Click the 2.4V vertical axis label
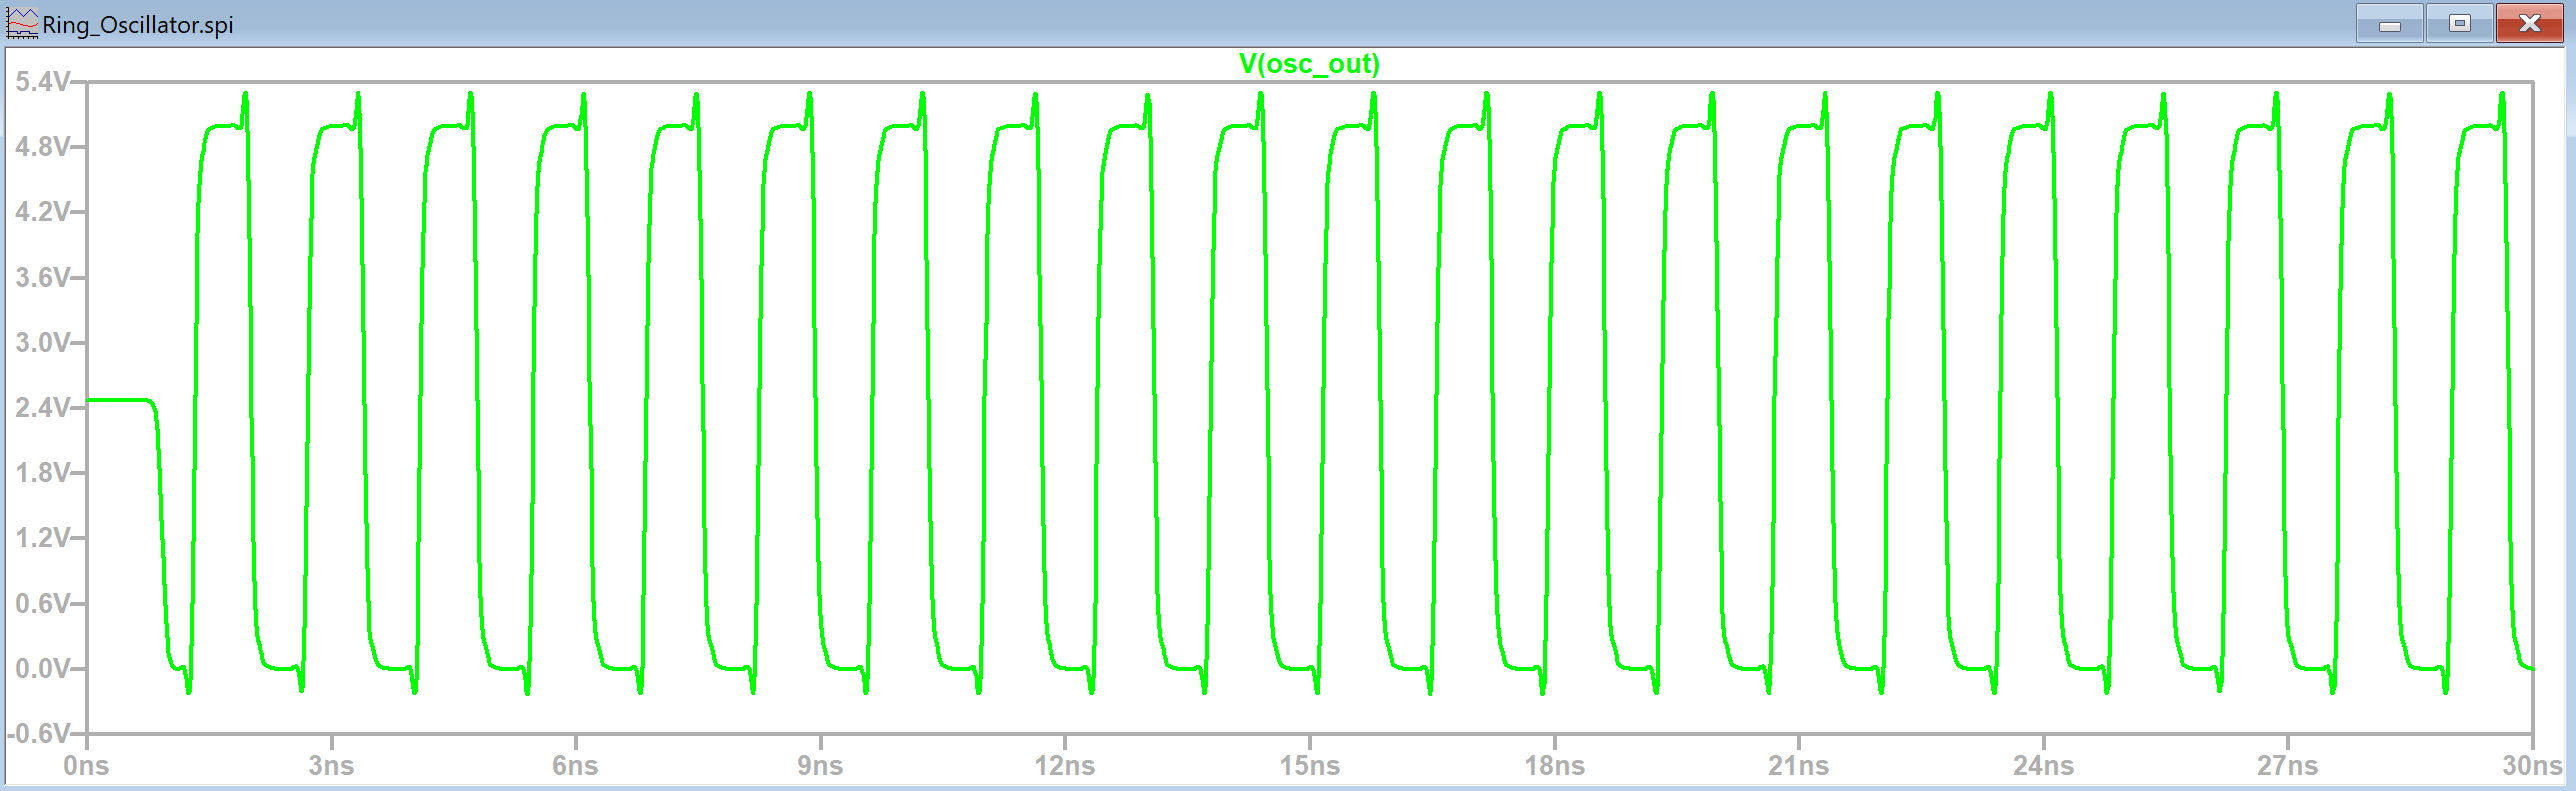The height and width of the screenshot is (791, 2576). (x=42, y=408)
